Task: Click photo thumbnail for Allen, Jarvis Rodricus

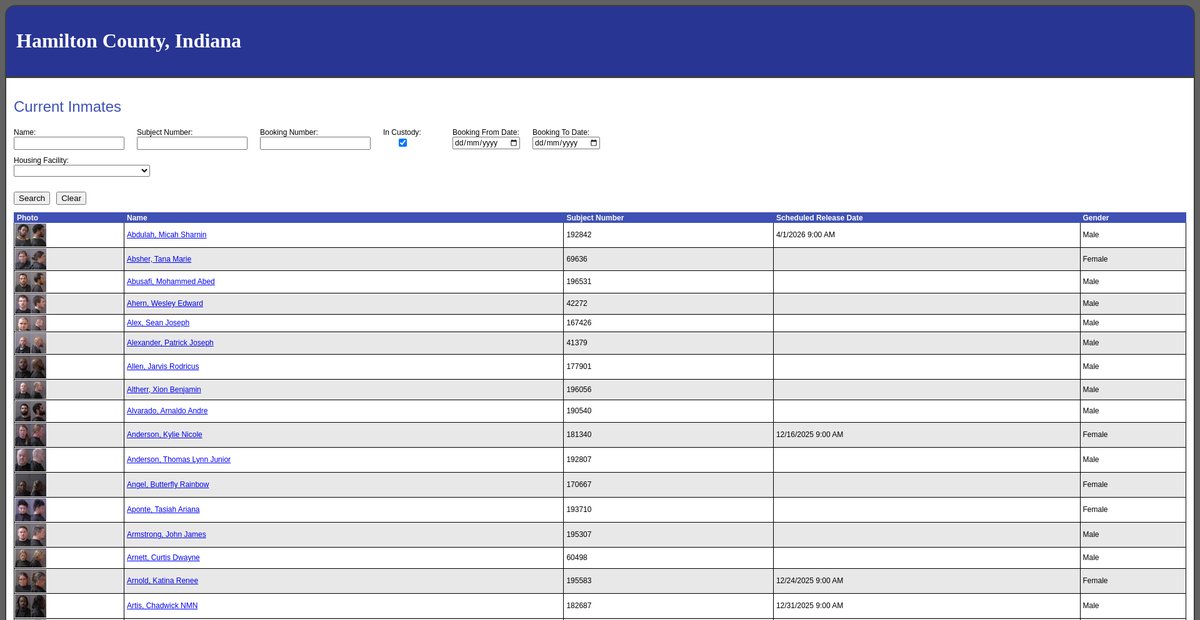Action: click(x=30, y=367)
